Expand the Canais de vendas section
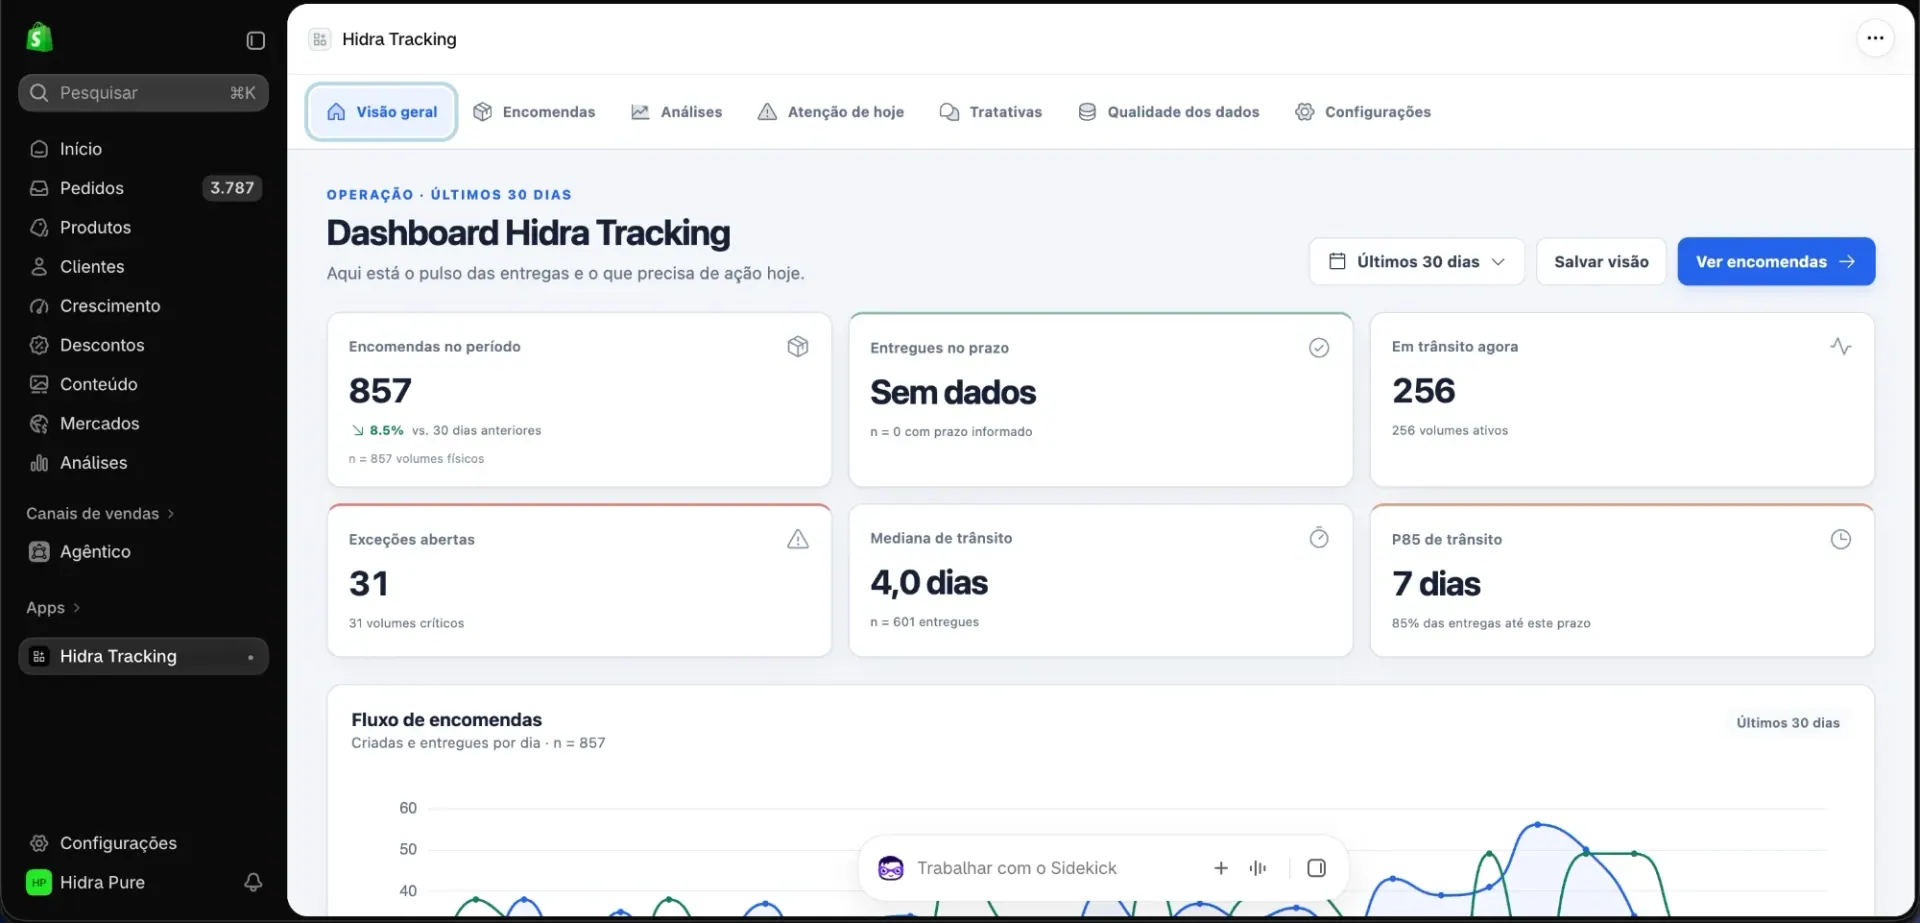Viewport: 1920px width, 923px height. tap(100, 513)
